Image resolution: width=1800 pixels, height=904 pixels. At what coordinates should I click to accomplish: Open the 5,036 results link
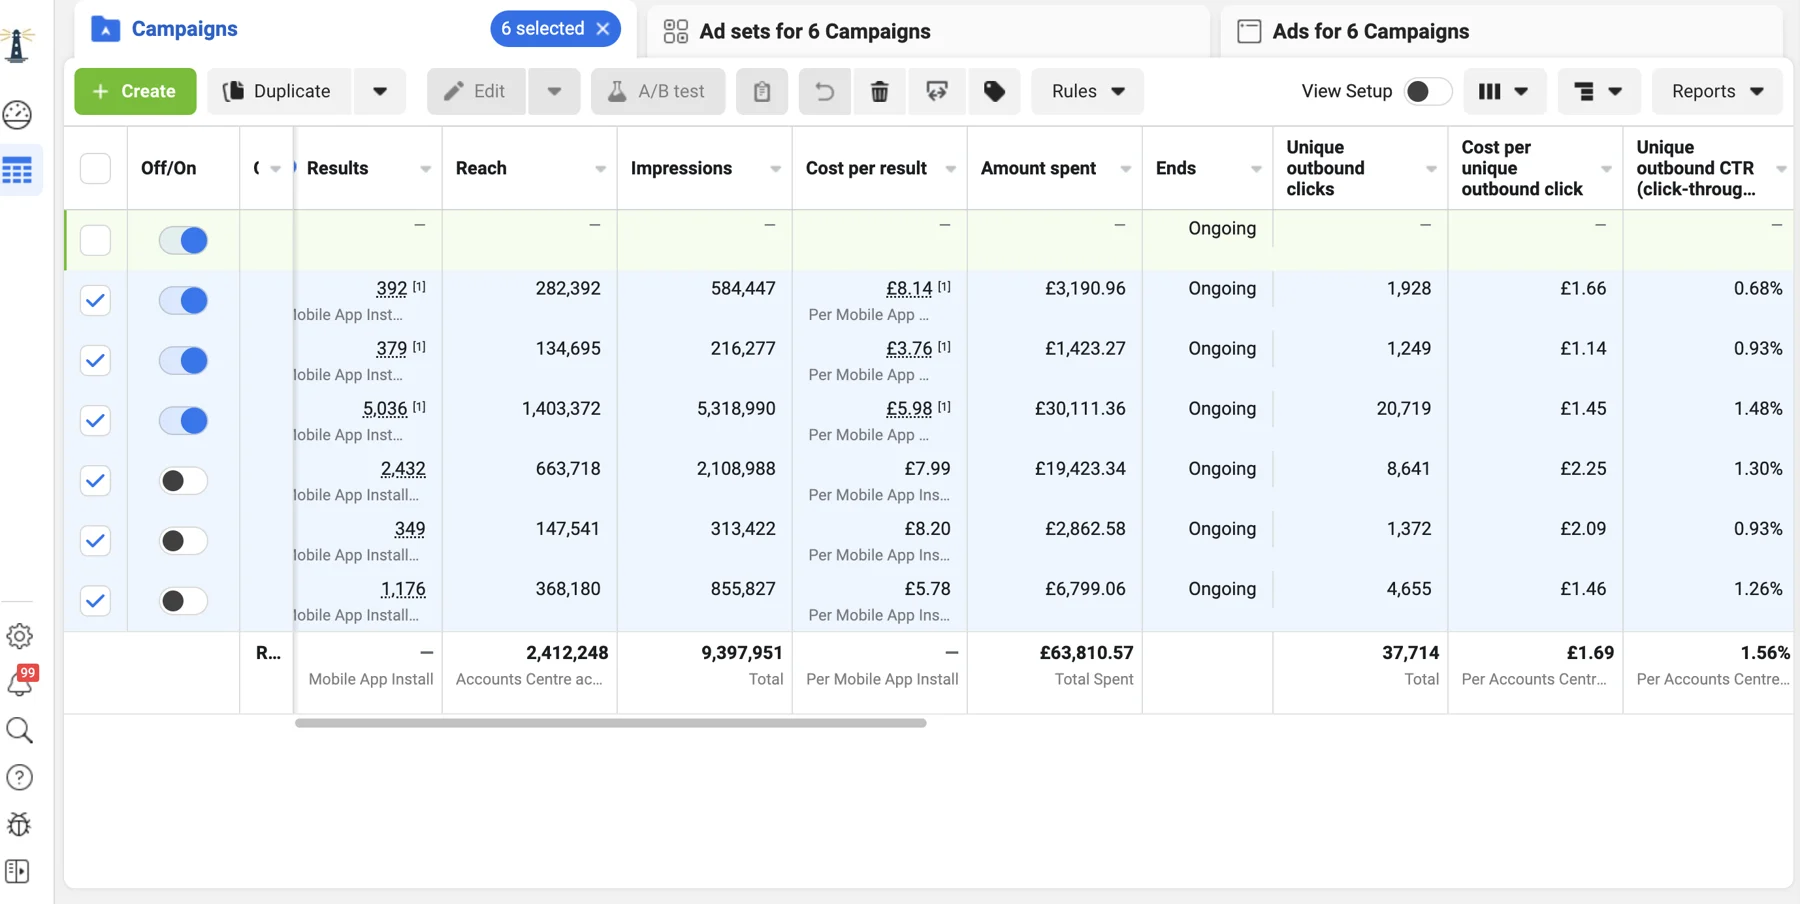385,409
